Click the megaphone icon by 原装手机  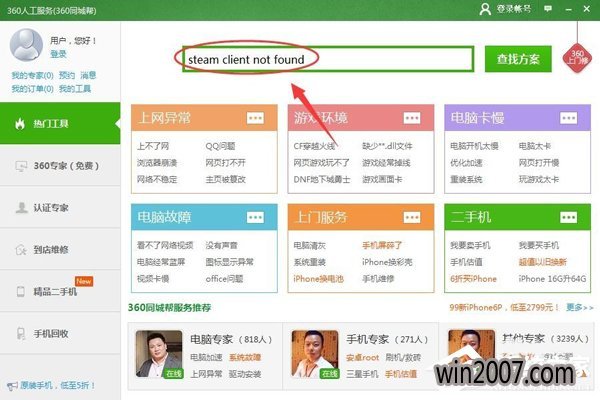(12, 386)
